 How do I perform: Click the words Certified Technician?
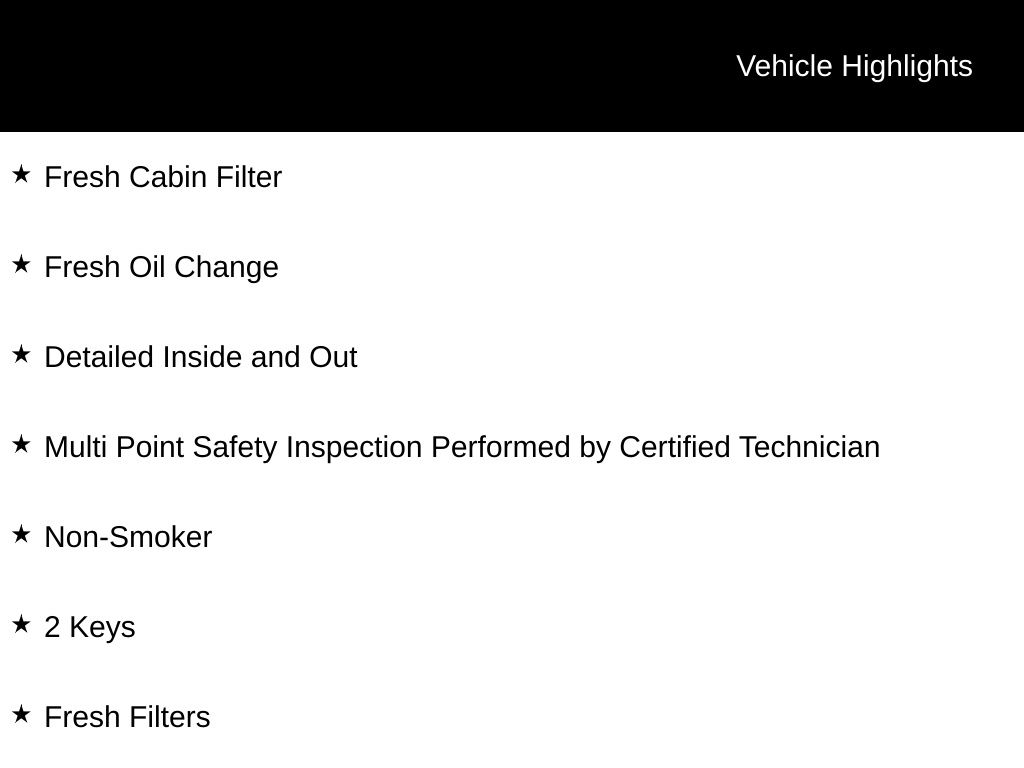[x=749, y=447]
